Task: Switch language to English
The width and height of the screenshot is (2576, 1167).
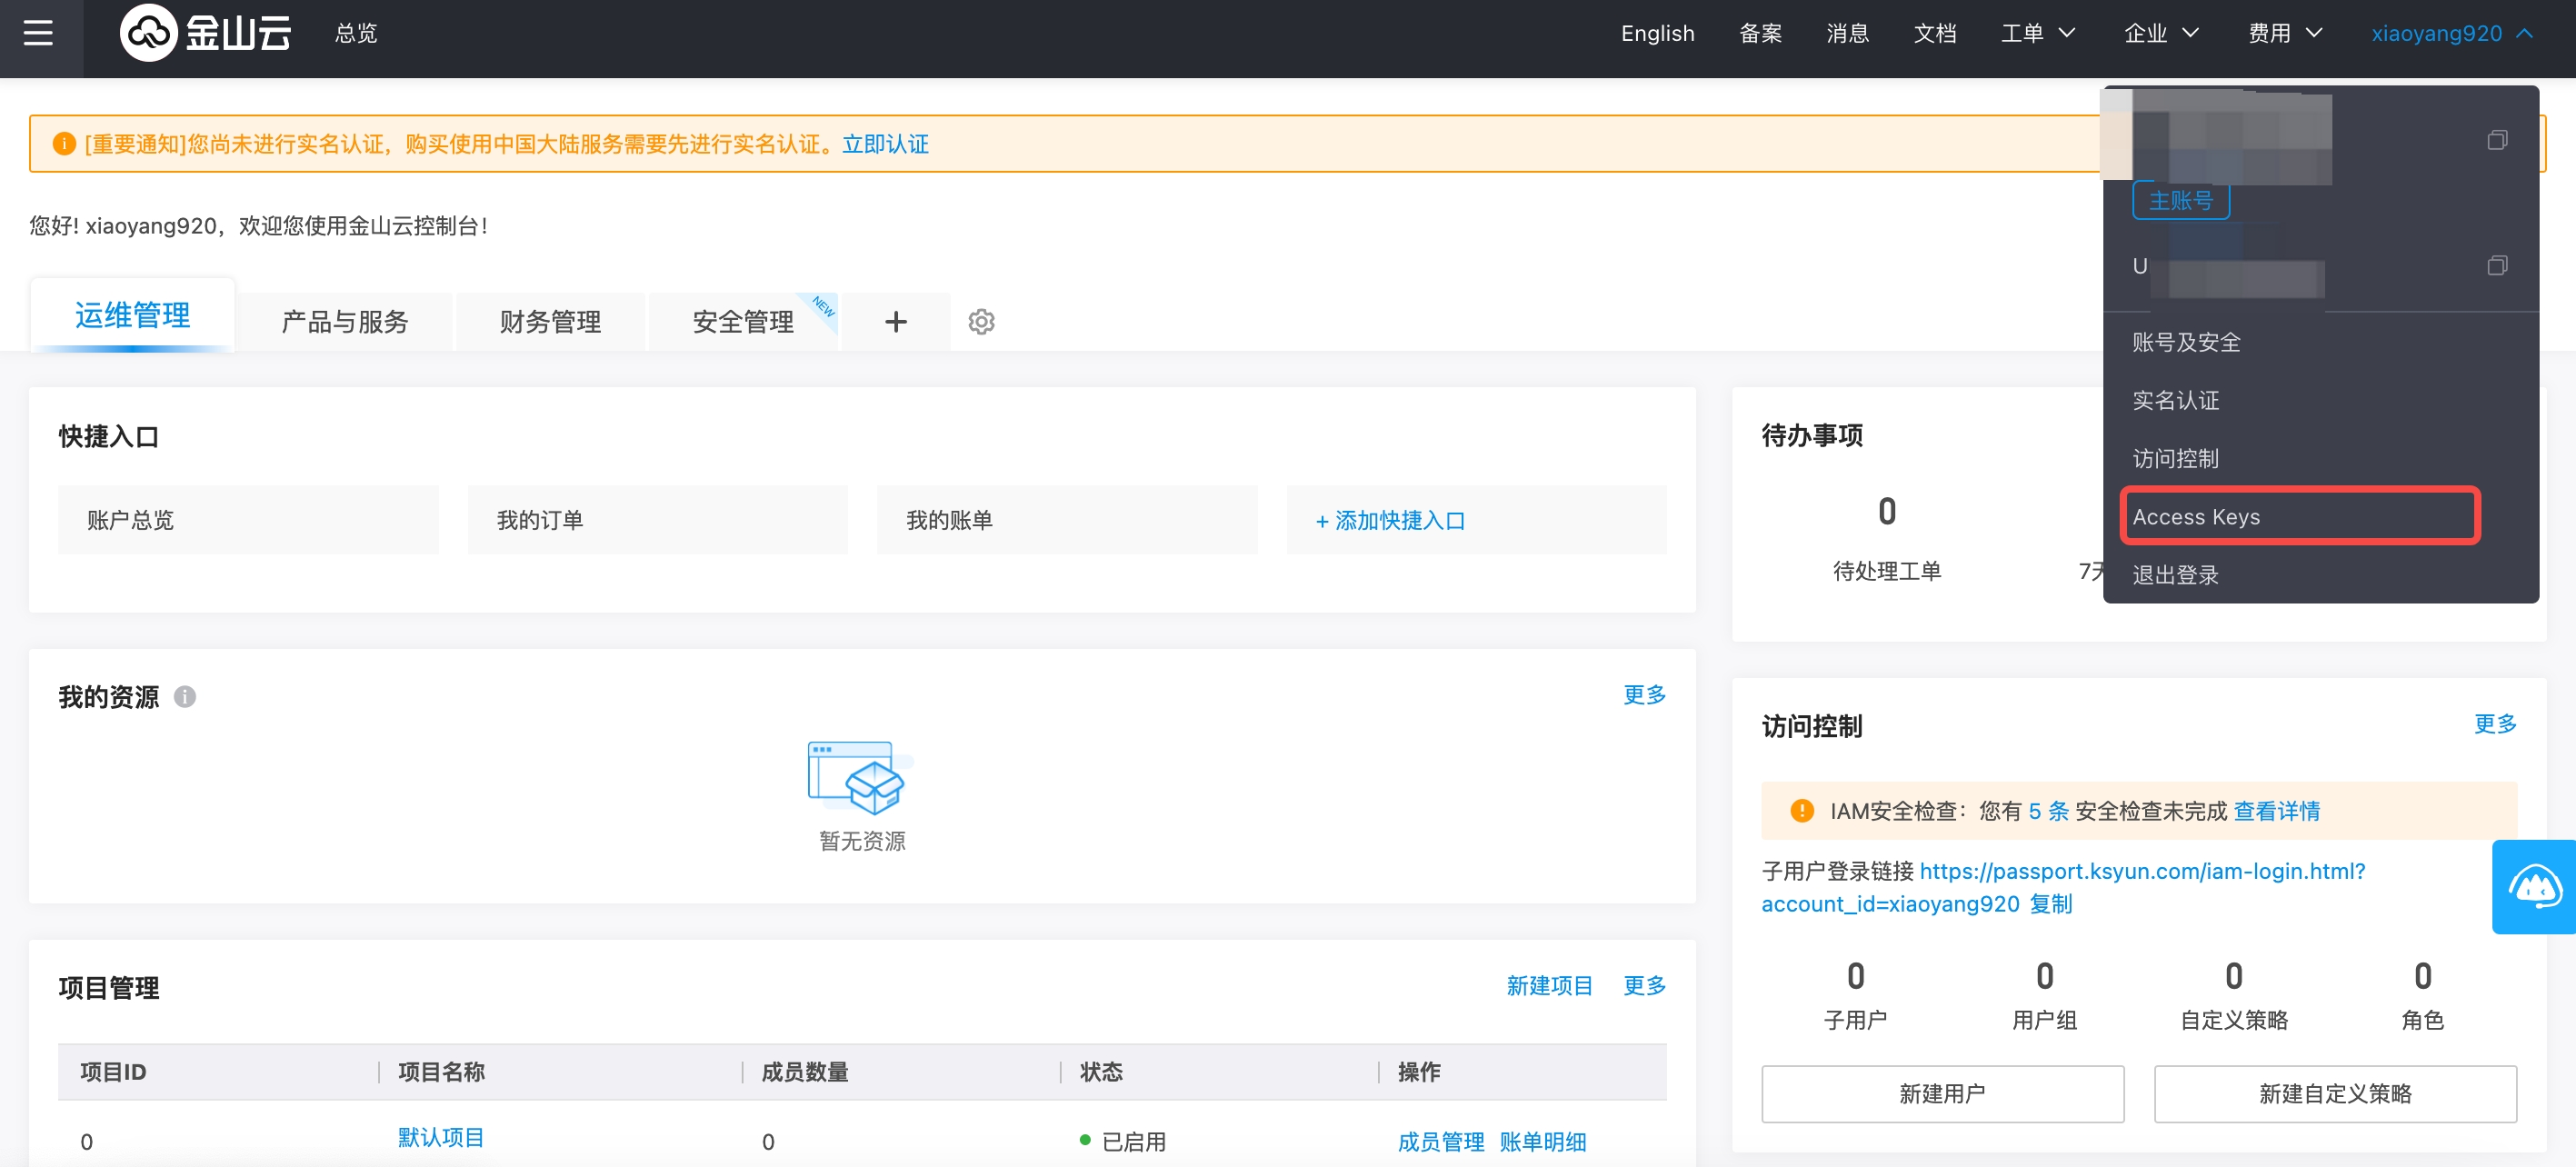Action: 1657,34
